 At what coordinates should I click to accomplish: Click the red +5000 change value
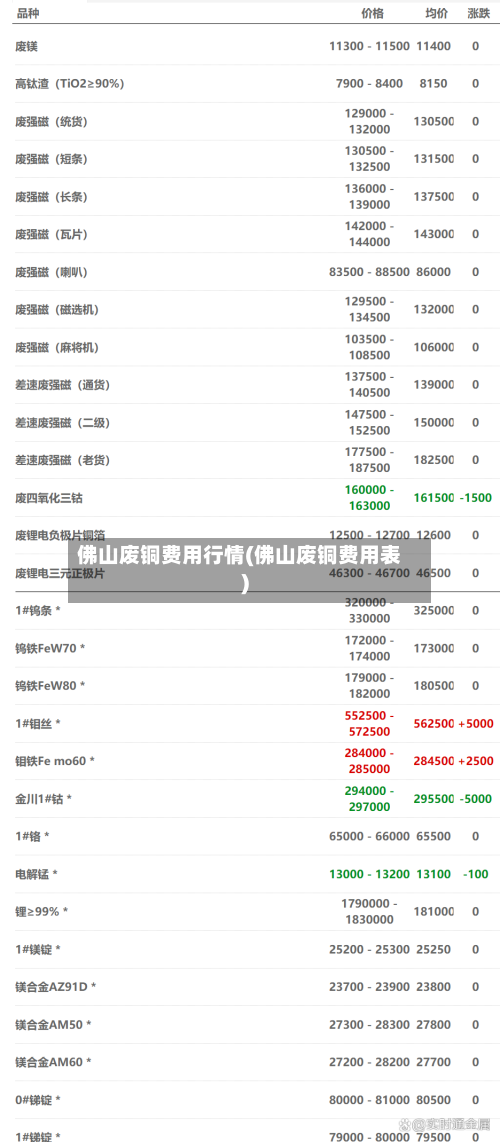[x=475, y=724]
